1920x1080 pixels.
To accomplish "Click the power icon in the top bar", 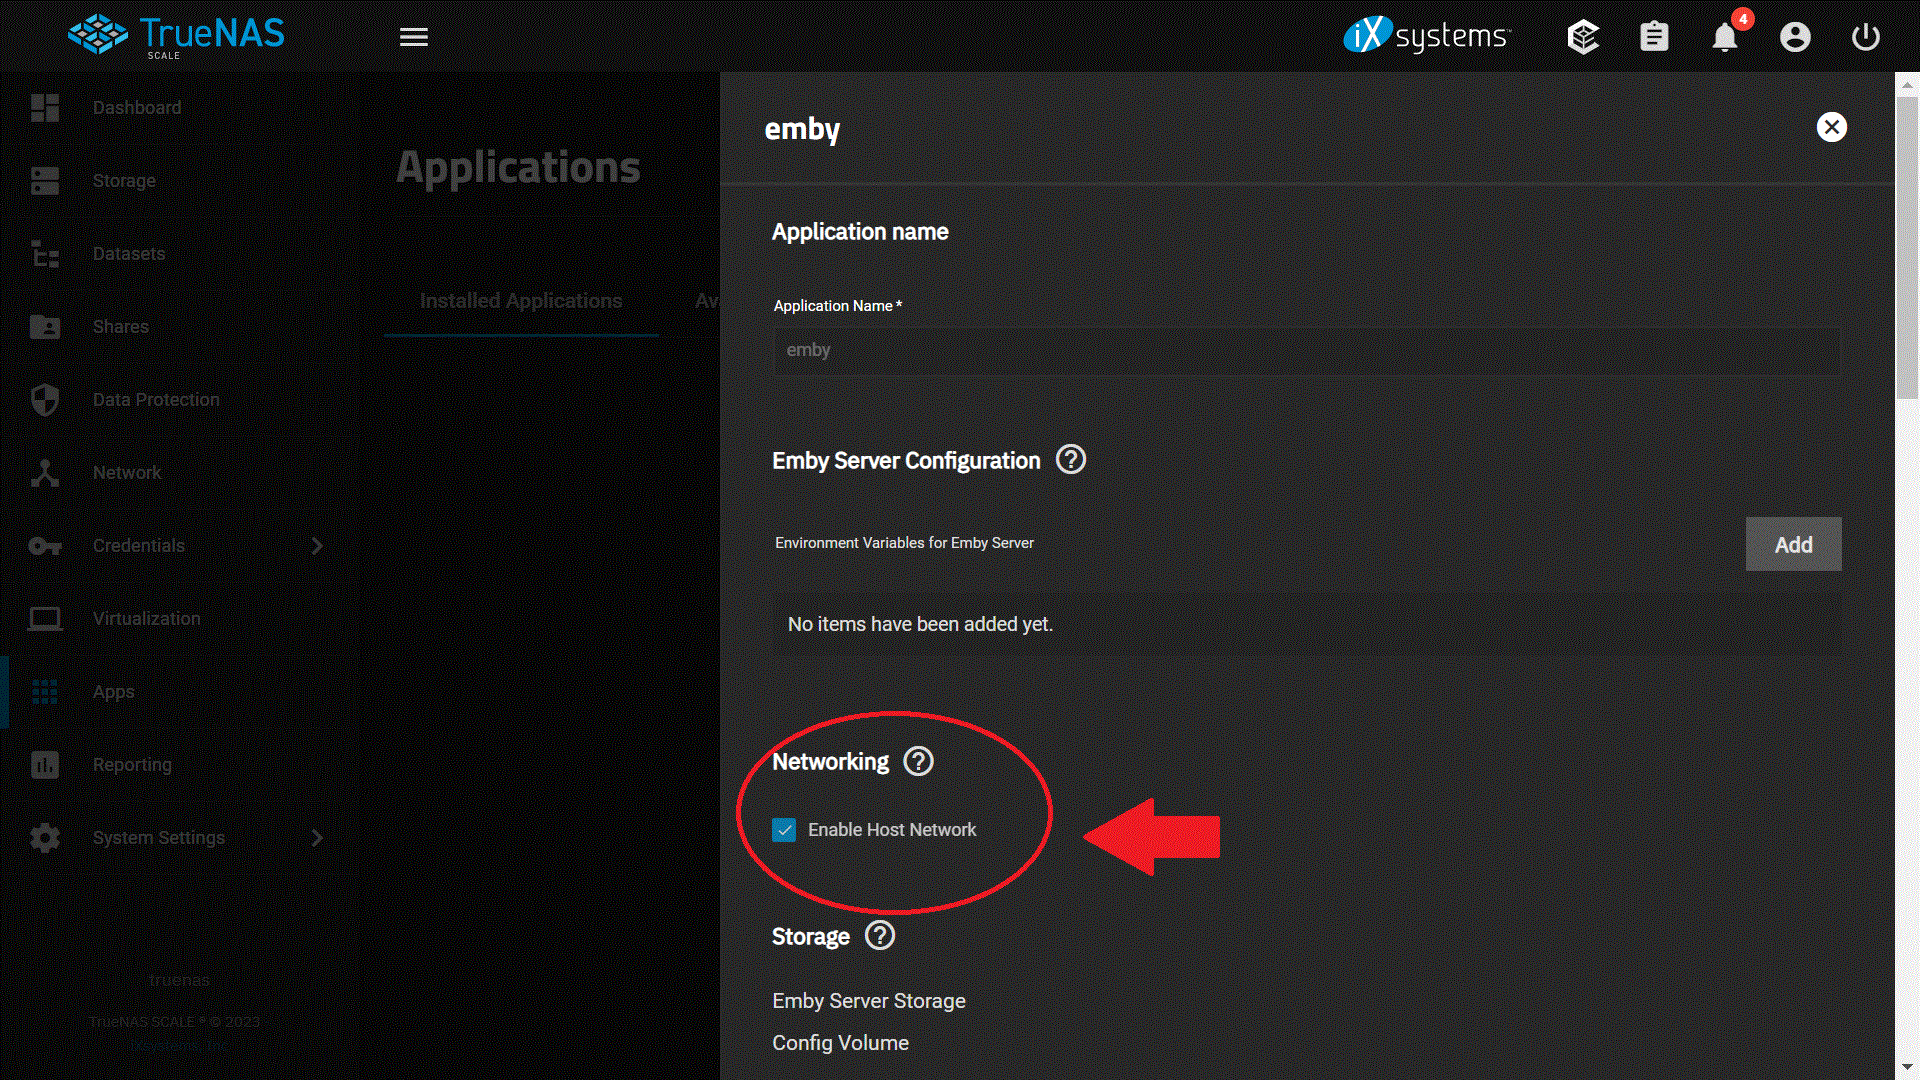I will pyautogui.click(x=1865, y=36).
